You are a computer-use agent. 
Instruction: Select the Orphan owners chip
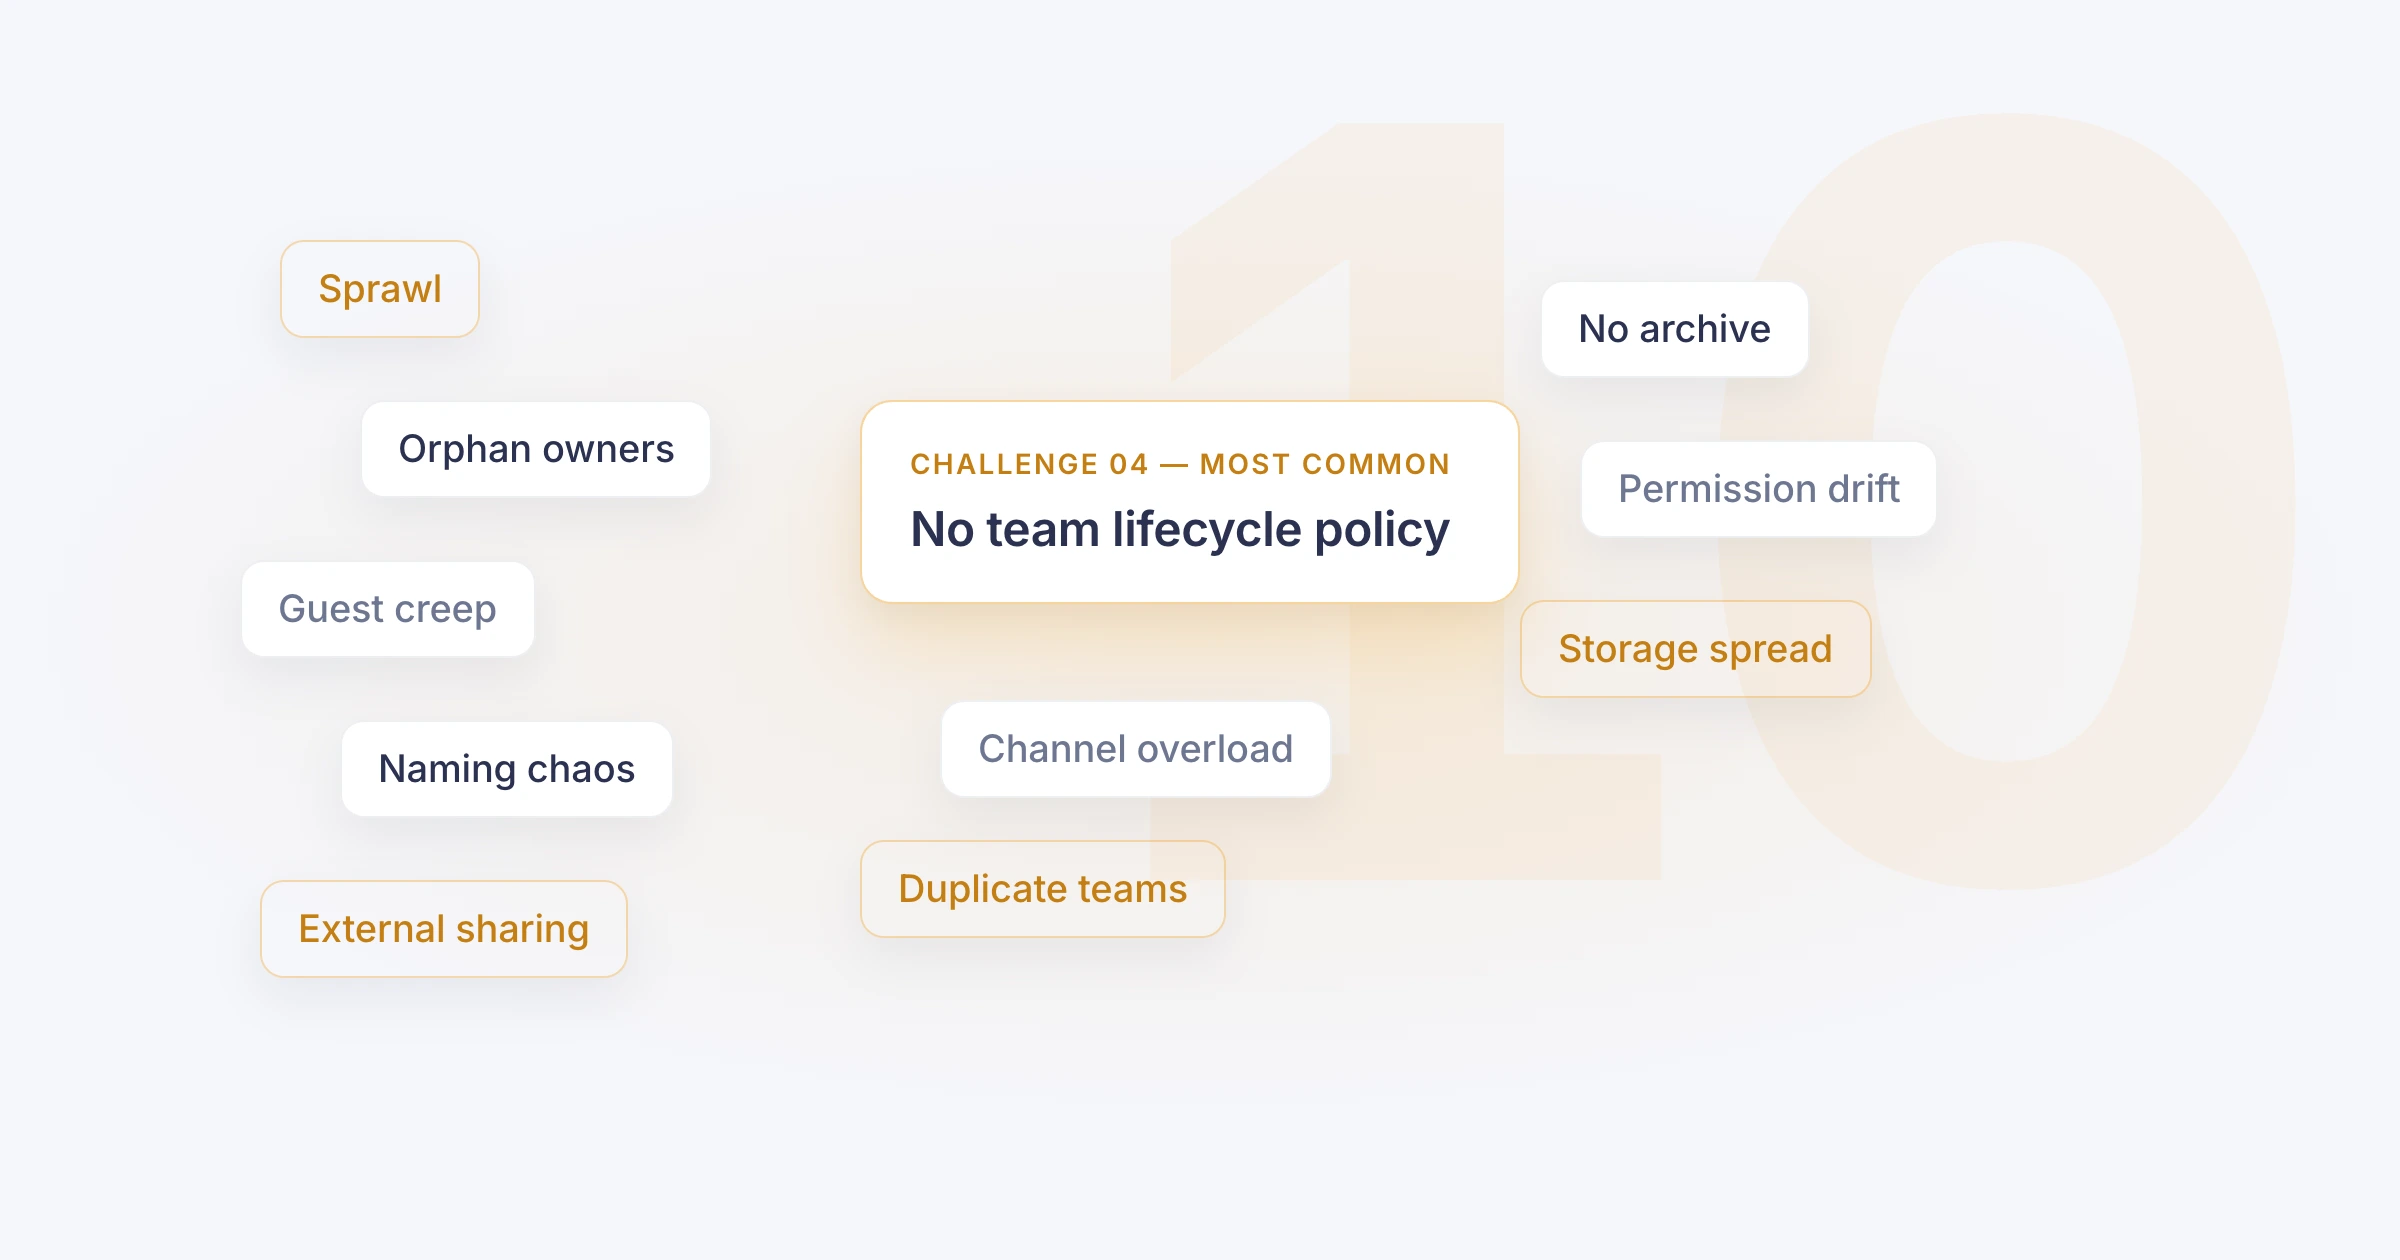click(536, 449)
